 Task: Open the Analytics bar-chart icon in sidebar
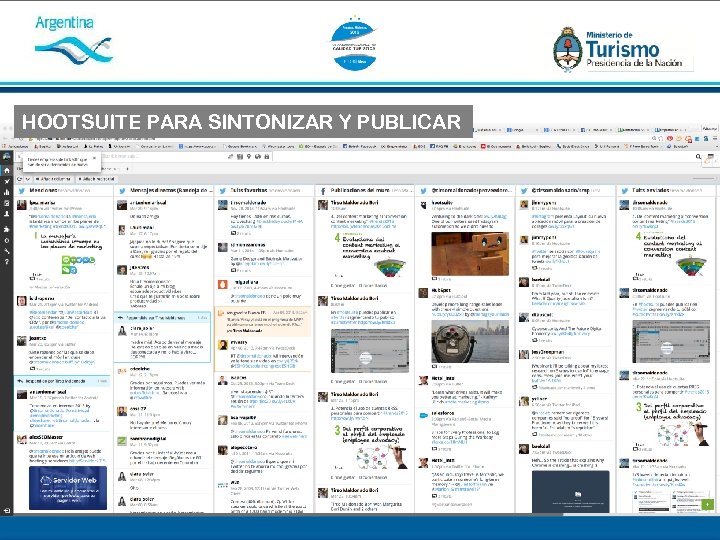pyautogui.click(x=6, y=192)
